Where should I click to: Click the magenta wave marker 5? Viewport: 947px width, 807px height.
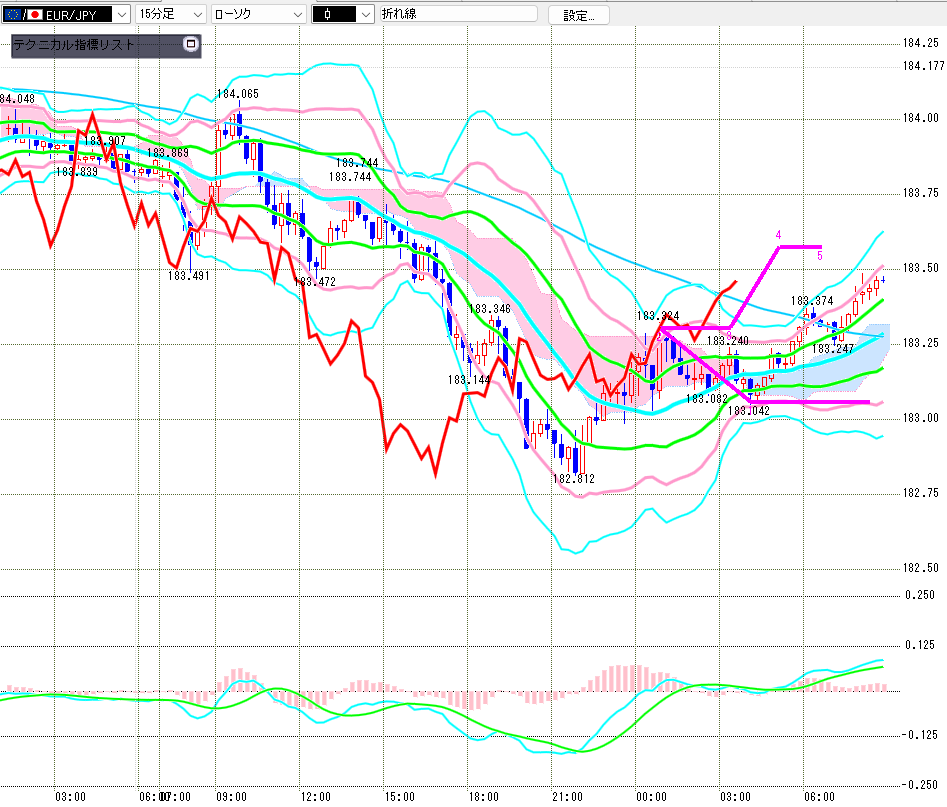tap(819, 256)
